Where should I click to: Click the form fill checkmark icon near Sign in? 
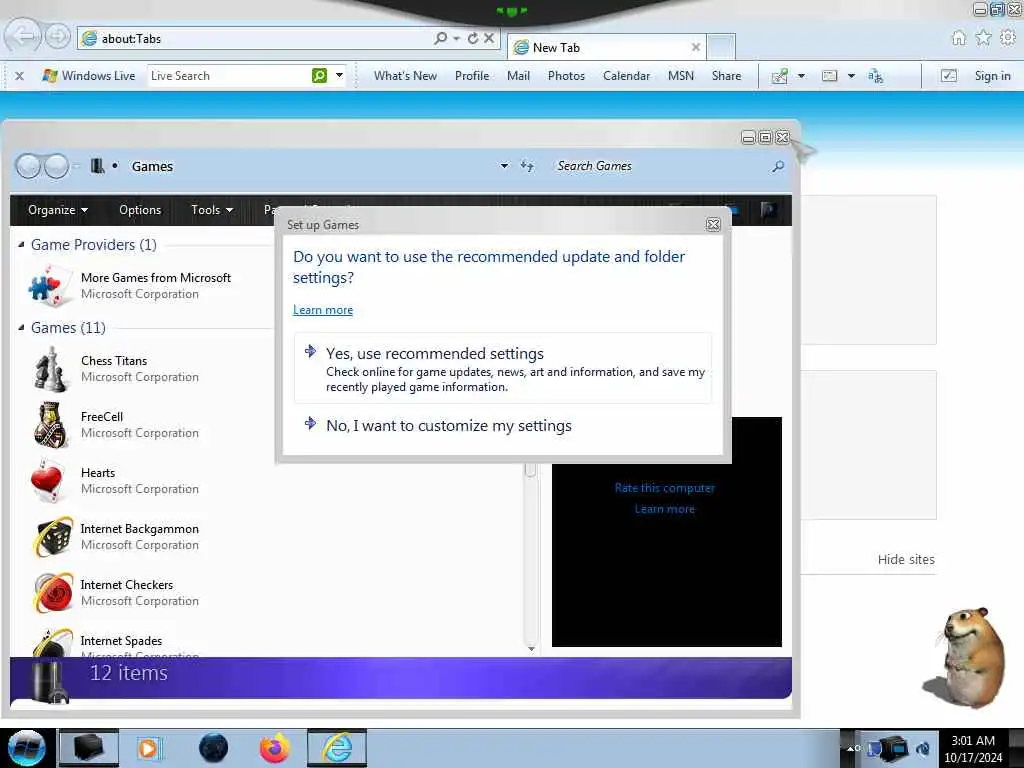(949, 76)
